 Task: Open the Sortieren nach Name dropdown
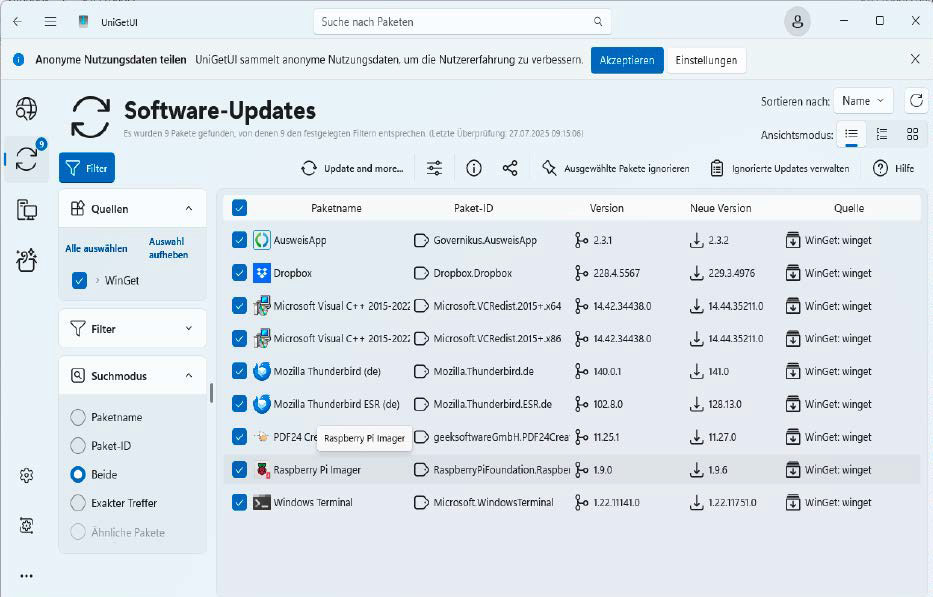[x=863, y=101]
